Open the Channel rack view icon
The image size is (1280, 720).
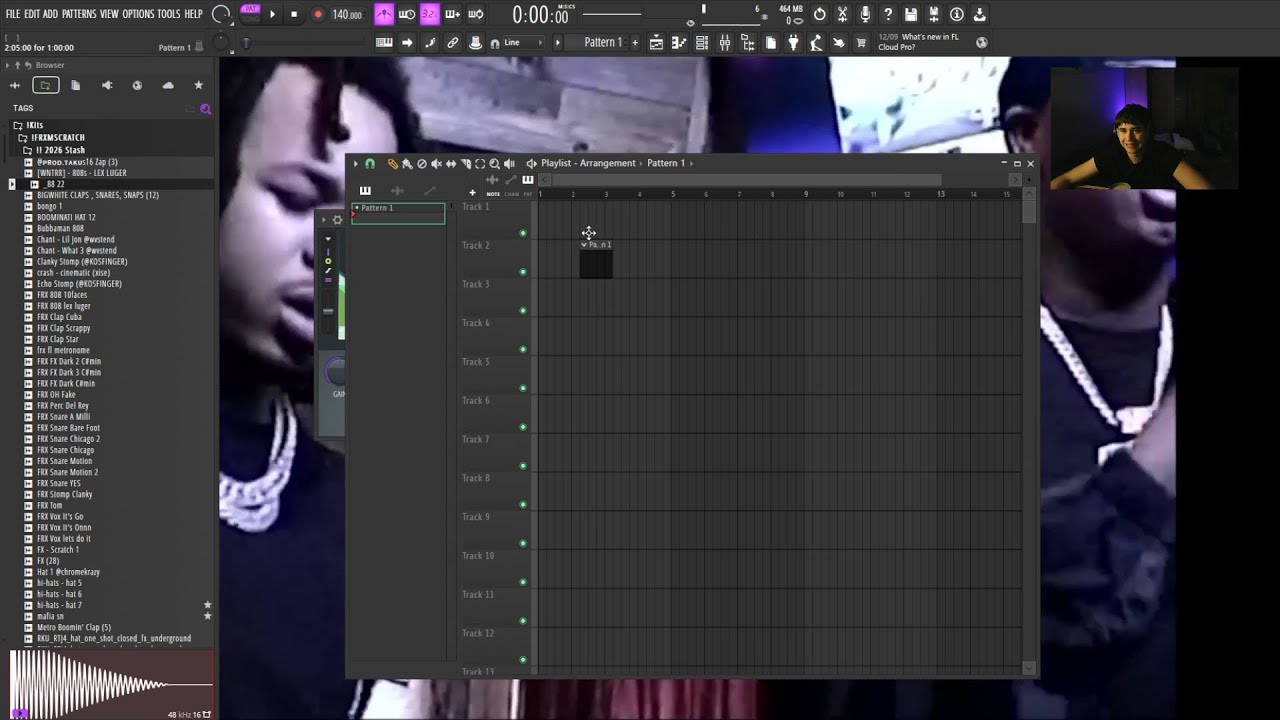[x=702, y=42]
